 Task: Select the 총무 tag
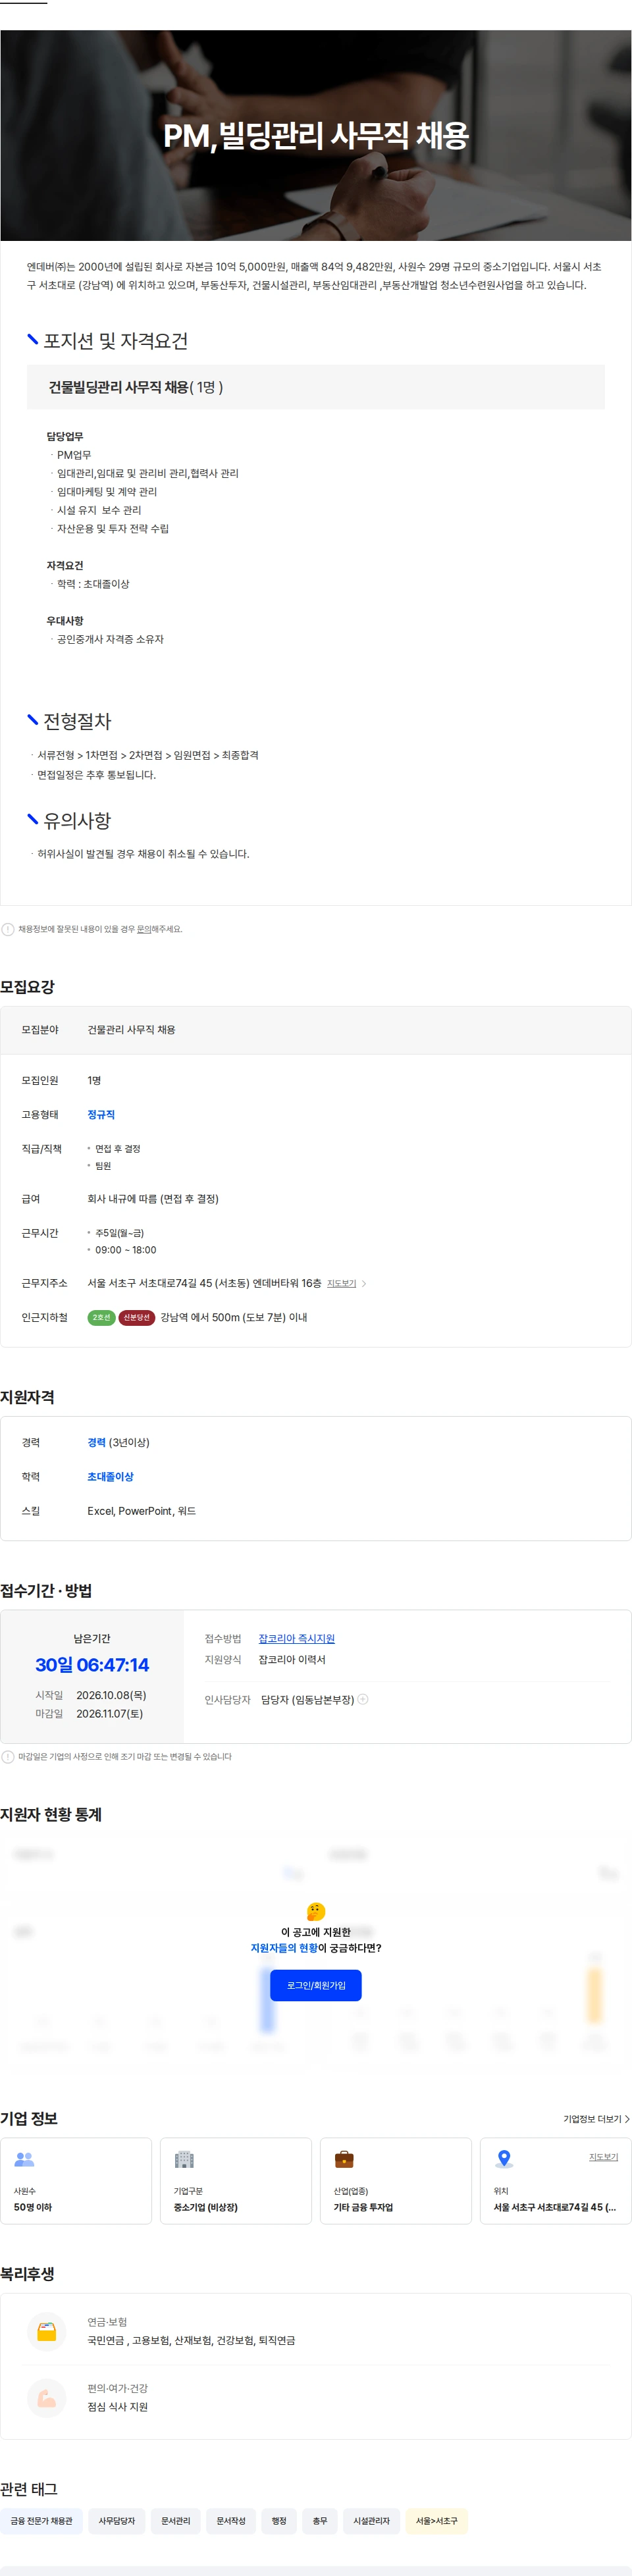pos(320,2521)
